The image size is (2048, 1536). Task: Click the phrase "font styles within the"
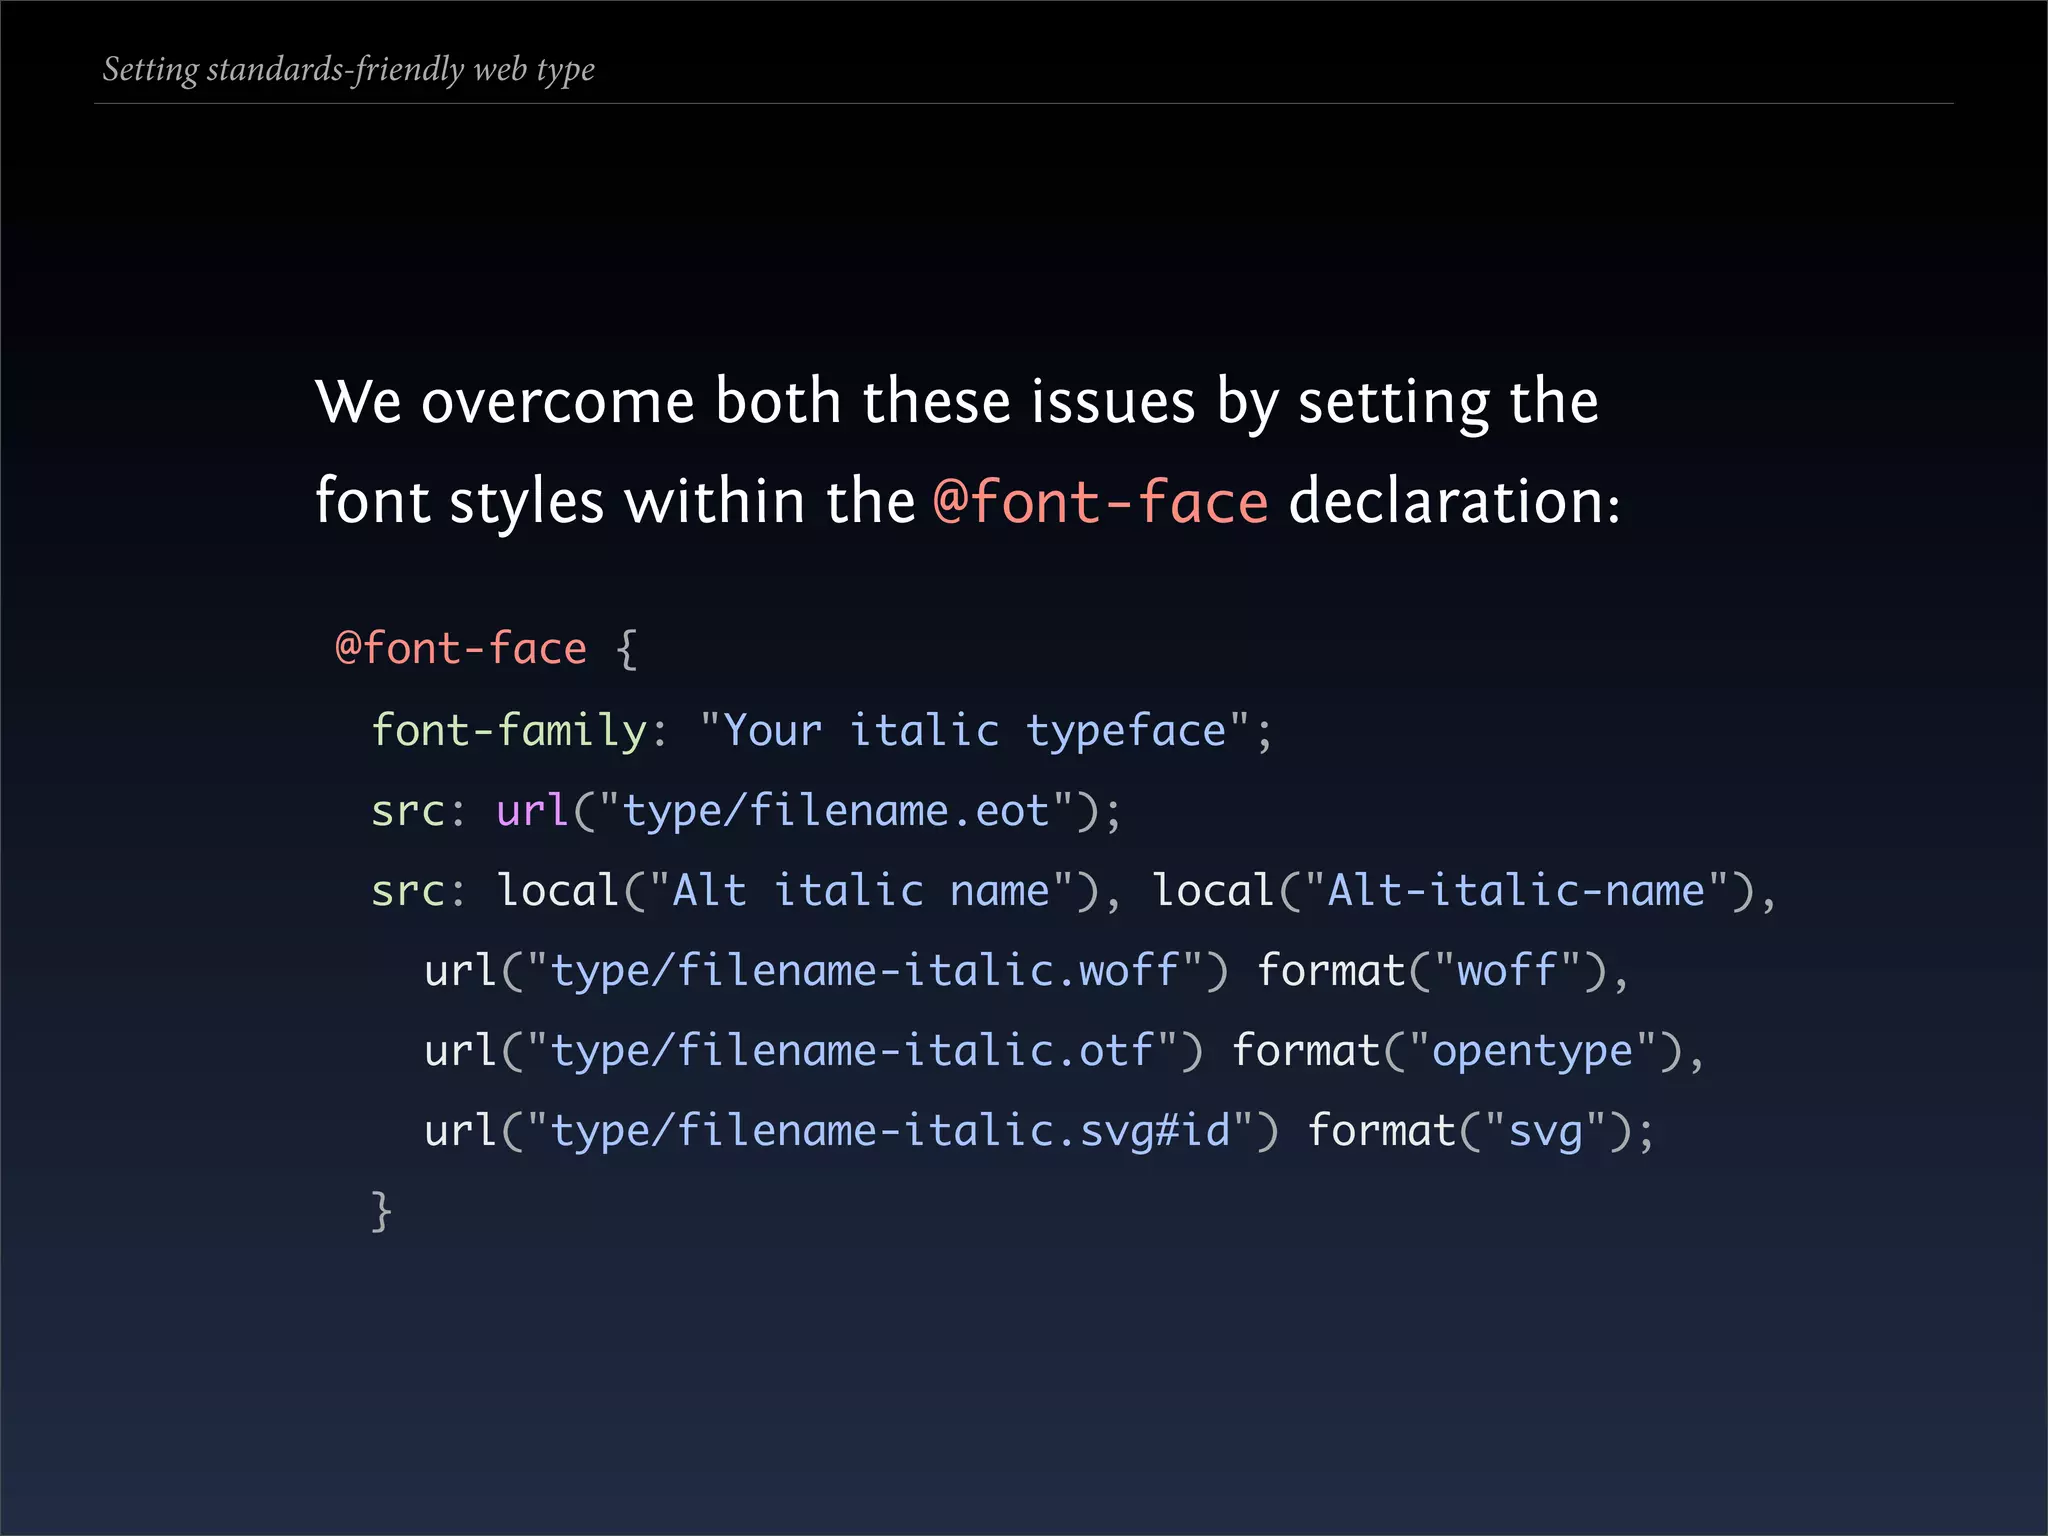click(615, 501)
